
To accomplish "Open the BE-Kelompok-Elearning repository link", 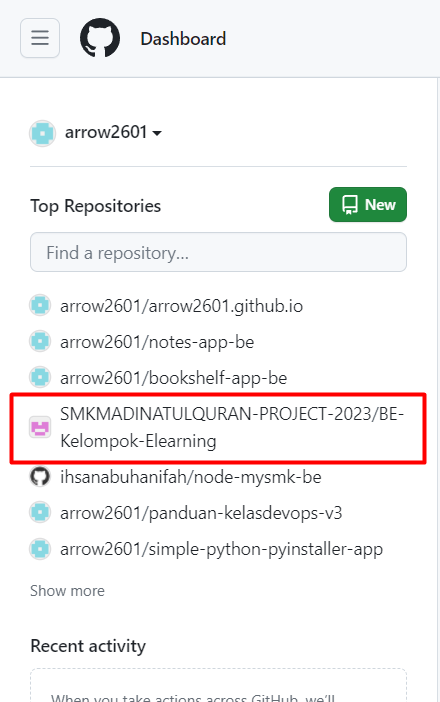I will tap(232, 428).
